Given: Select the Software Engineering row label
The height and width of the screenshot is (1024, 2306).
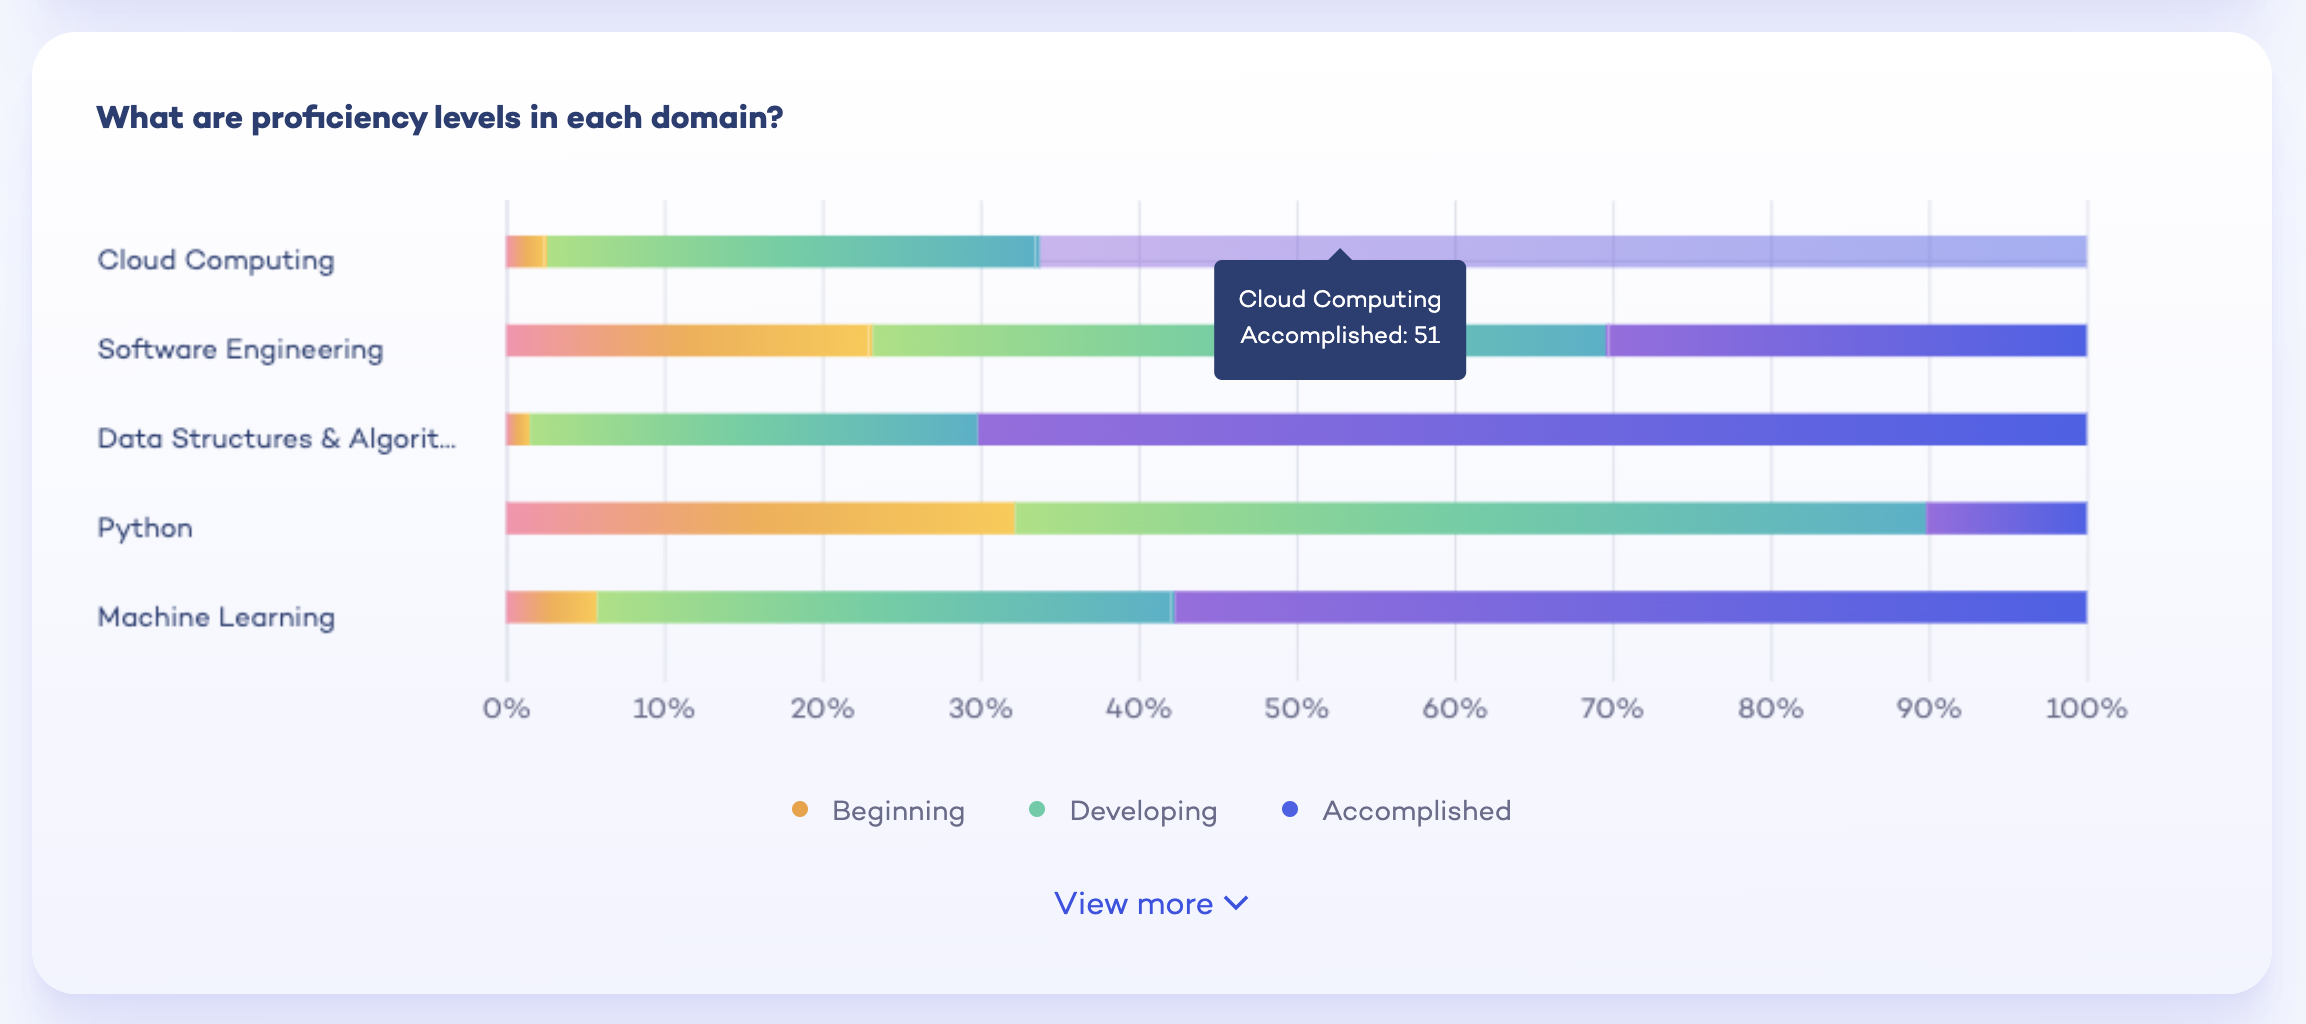Looking at the screenshot, I should point(240,348).
